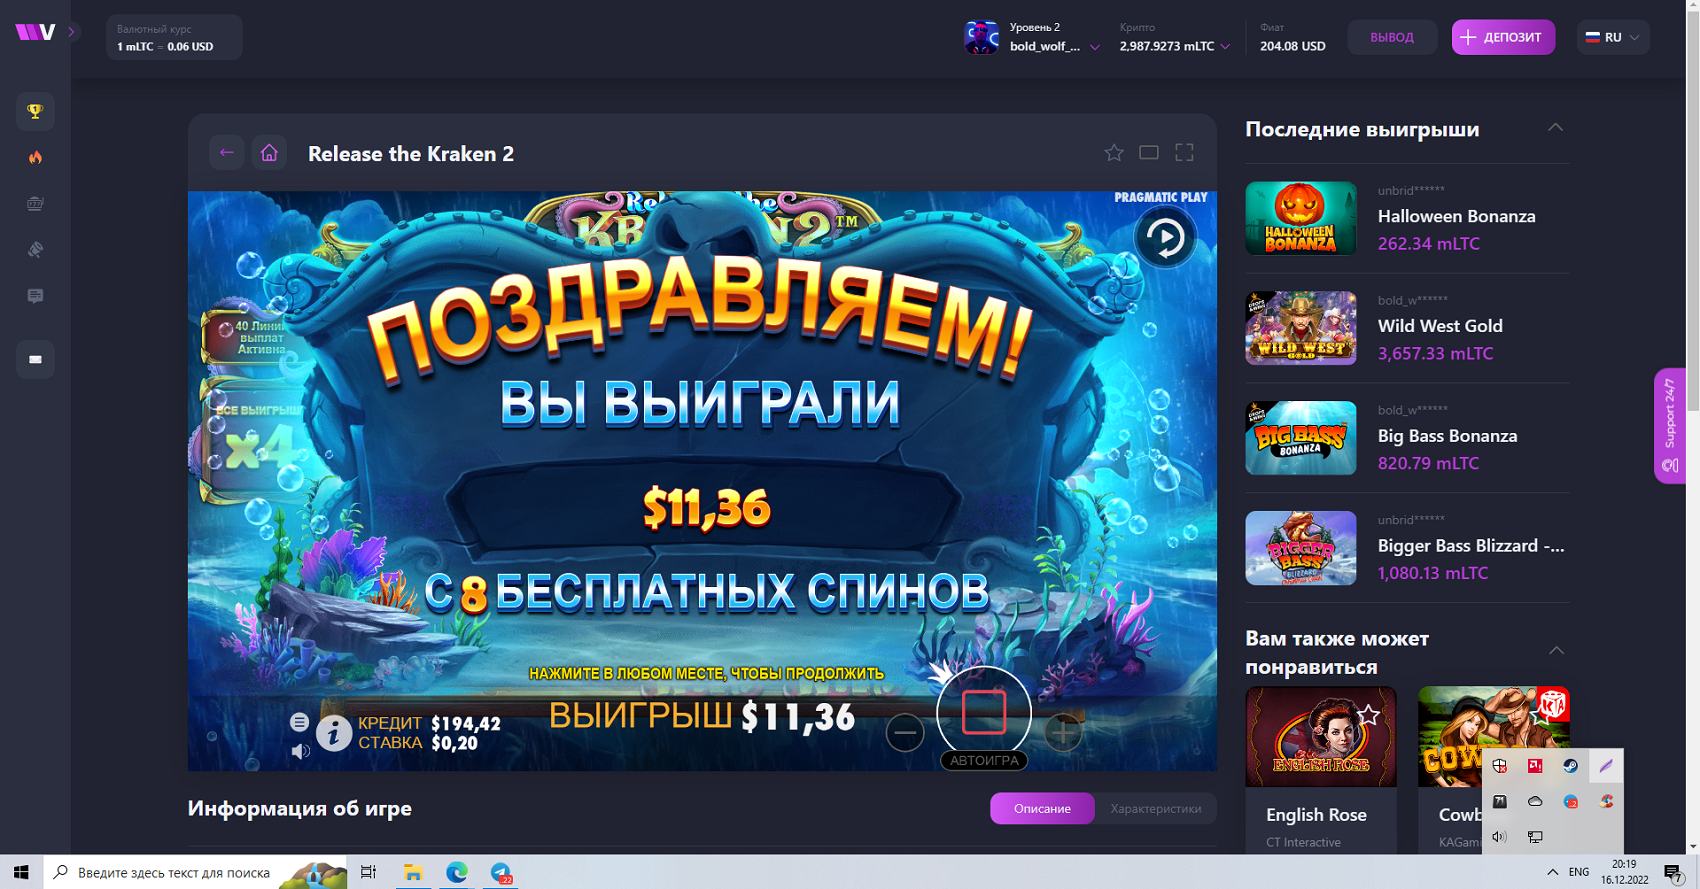The image size is (1700, 889).
Task: Switch to theater mode view
Action: point(1149,153)
